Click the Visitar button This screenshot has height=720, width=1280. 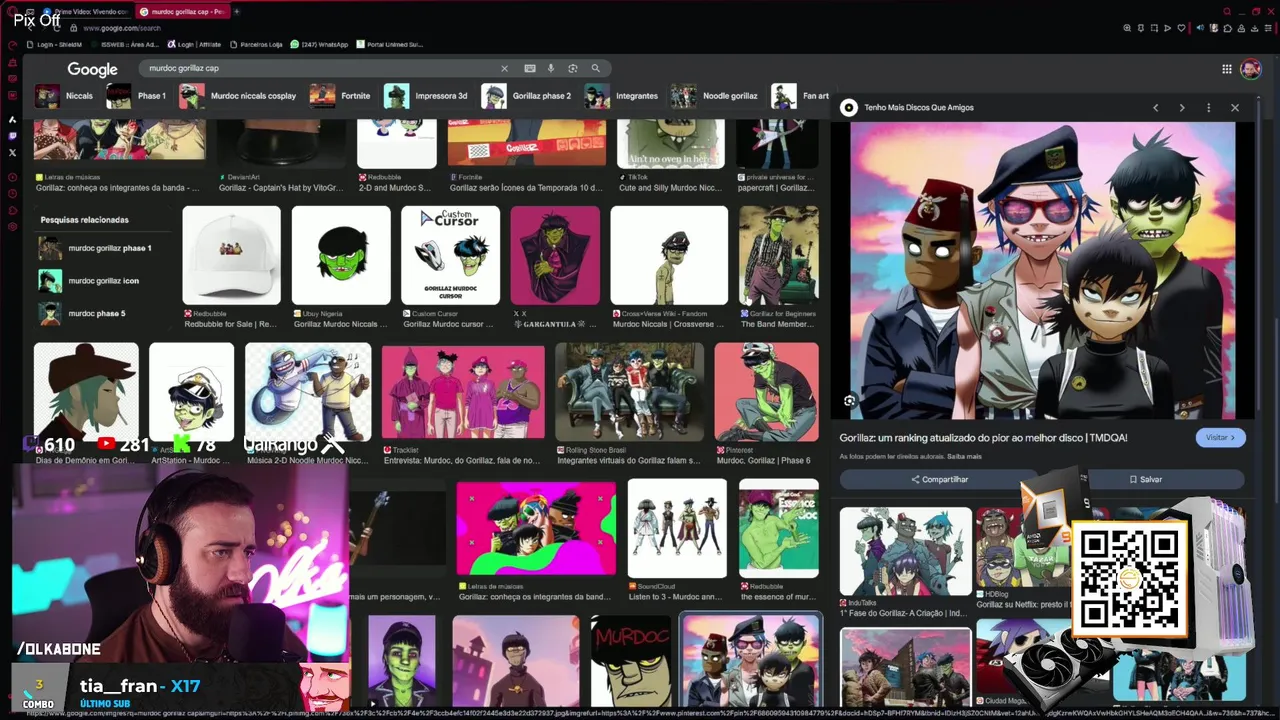point(1220,438)
